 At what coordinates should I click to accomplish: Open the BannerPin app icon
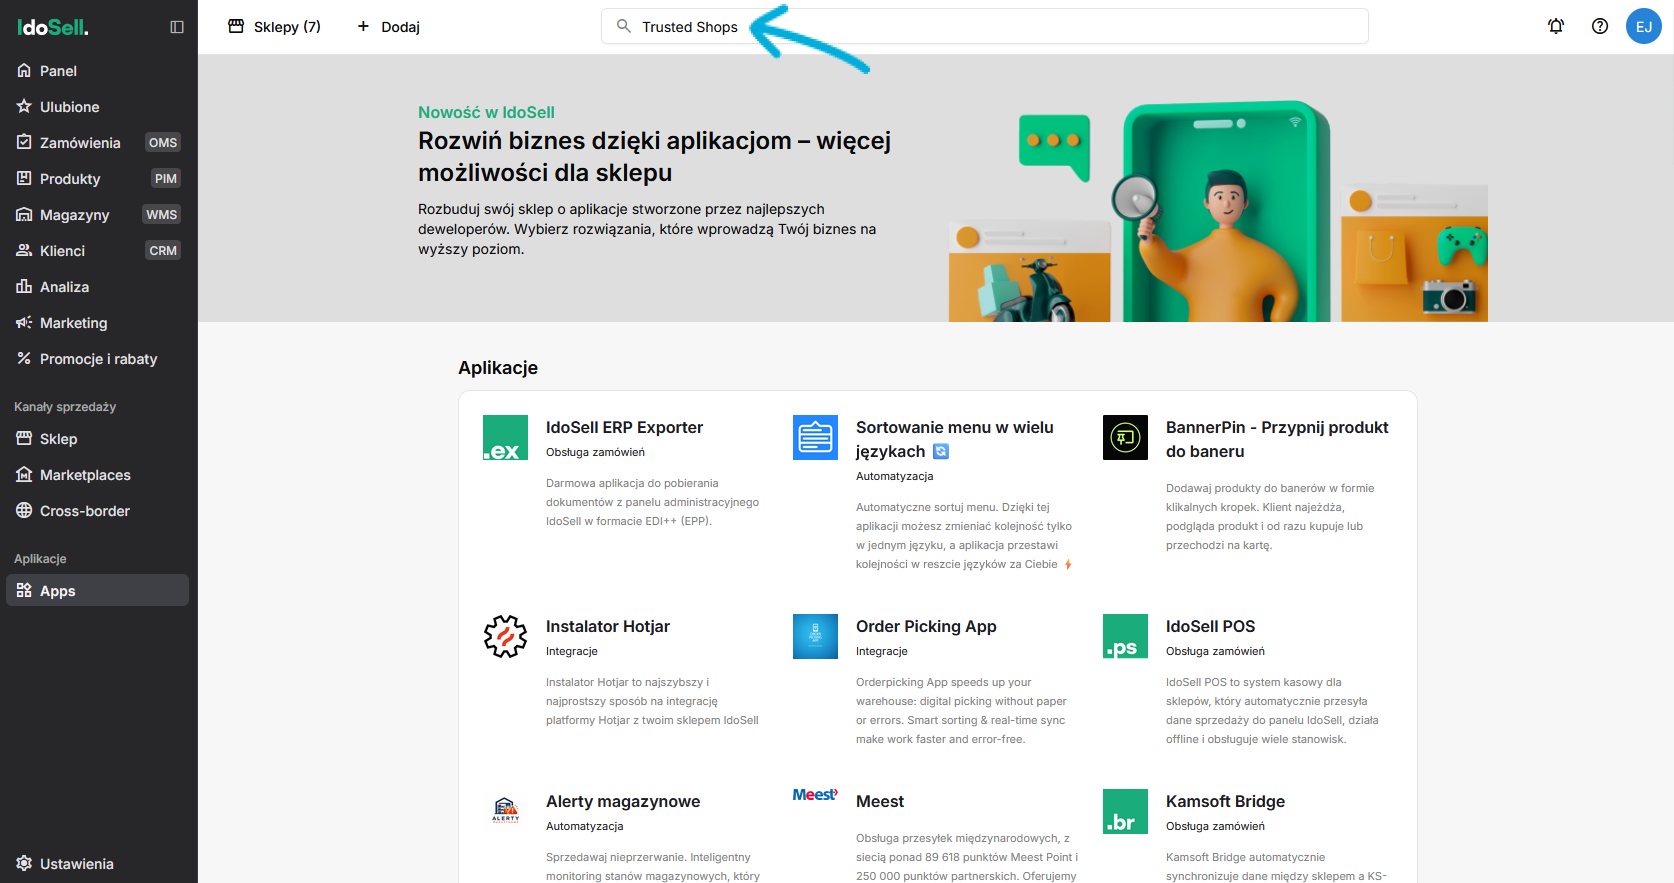tap(1125, 437)
